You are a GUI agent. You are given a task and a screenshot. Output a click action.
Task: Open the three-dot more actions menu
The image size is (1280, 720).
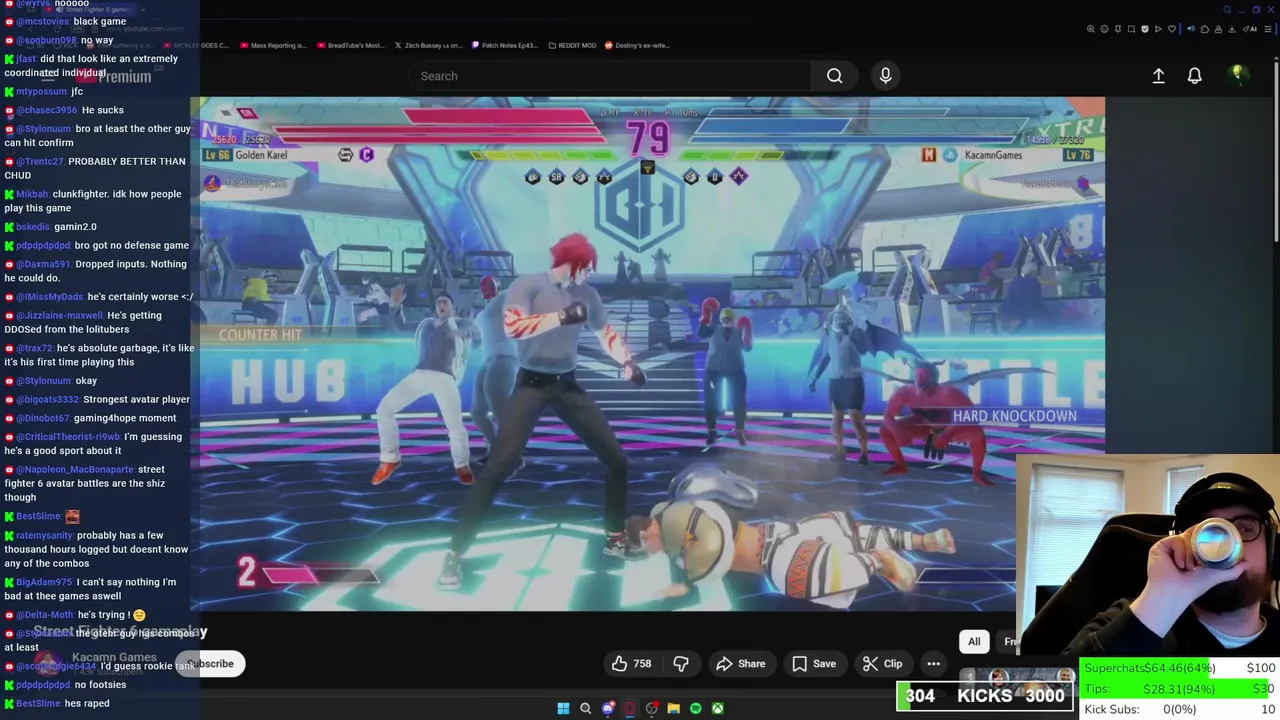(933, 663)
